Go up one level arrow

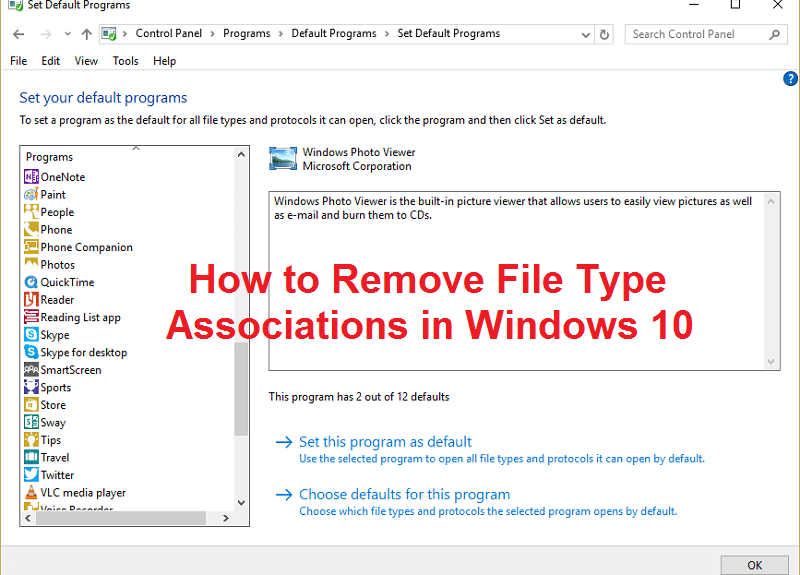pyautogui.click(x=86, y=34)
